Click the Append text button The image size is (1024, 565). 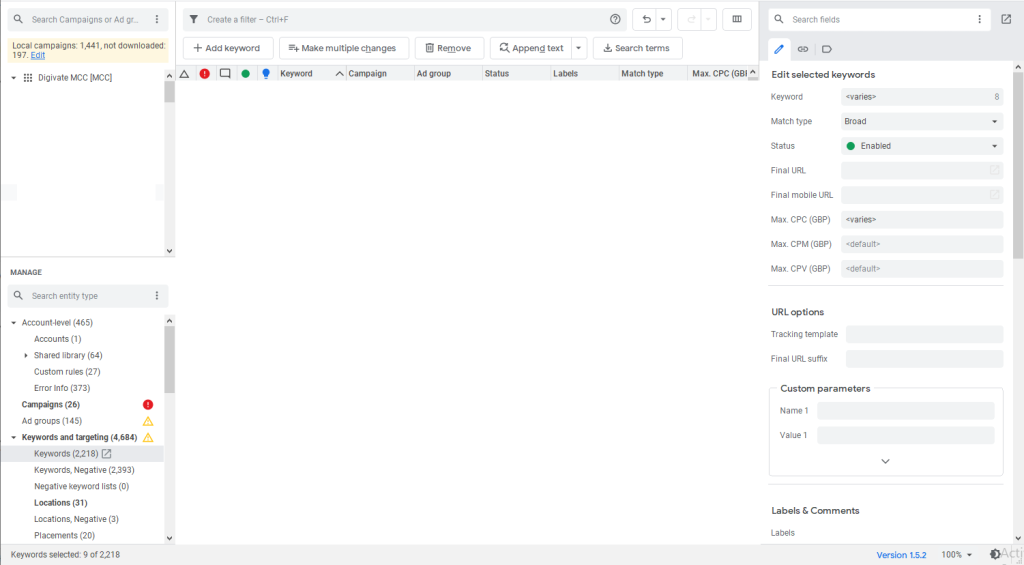coord(531,48)
